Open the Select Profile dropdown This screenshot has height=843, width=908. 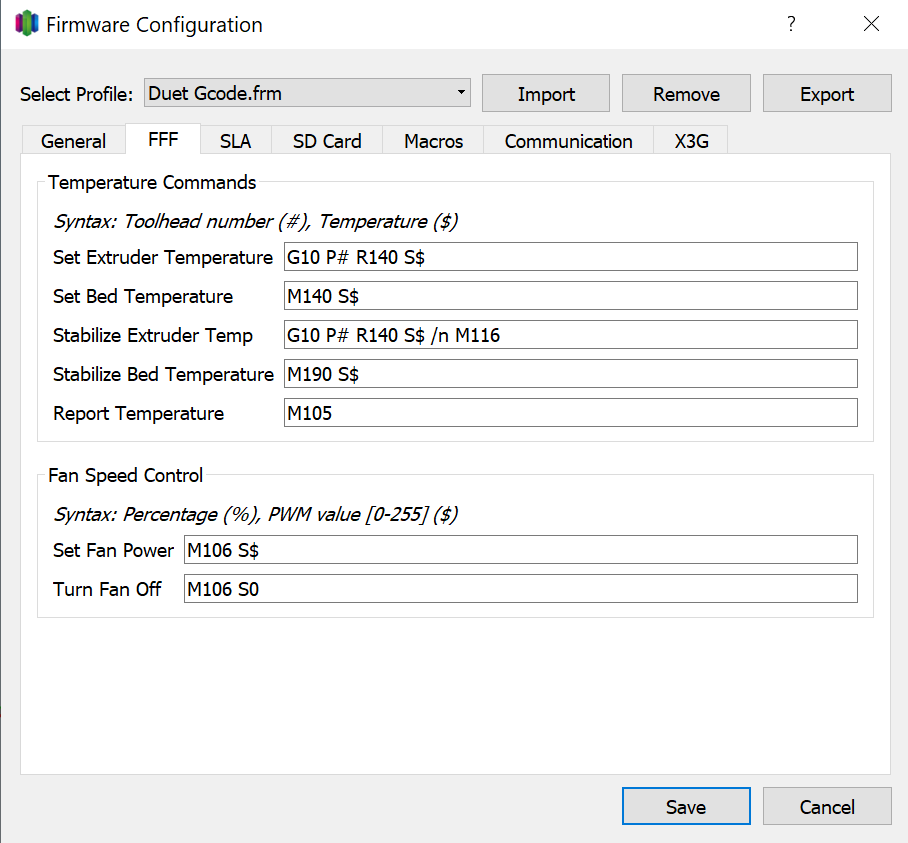click(307, 93)
